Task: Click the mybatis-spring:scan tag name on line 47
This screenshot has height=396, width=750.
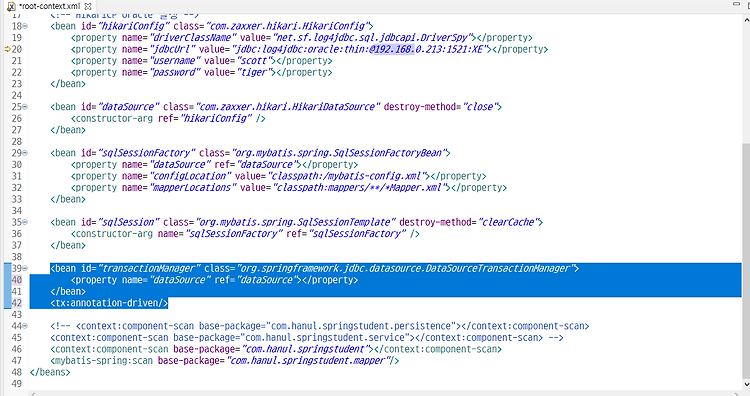Action: click(103, 360)
